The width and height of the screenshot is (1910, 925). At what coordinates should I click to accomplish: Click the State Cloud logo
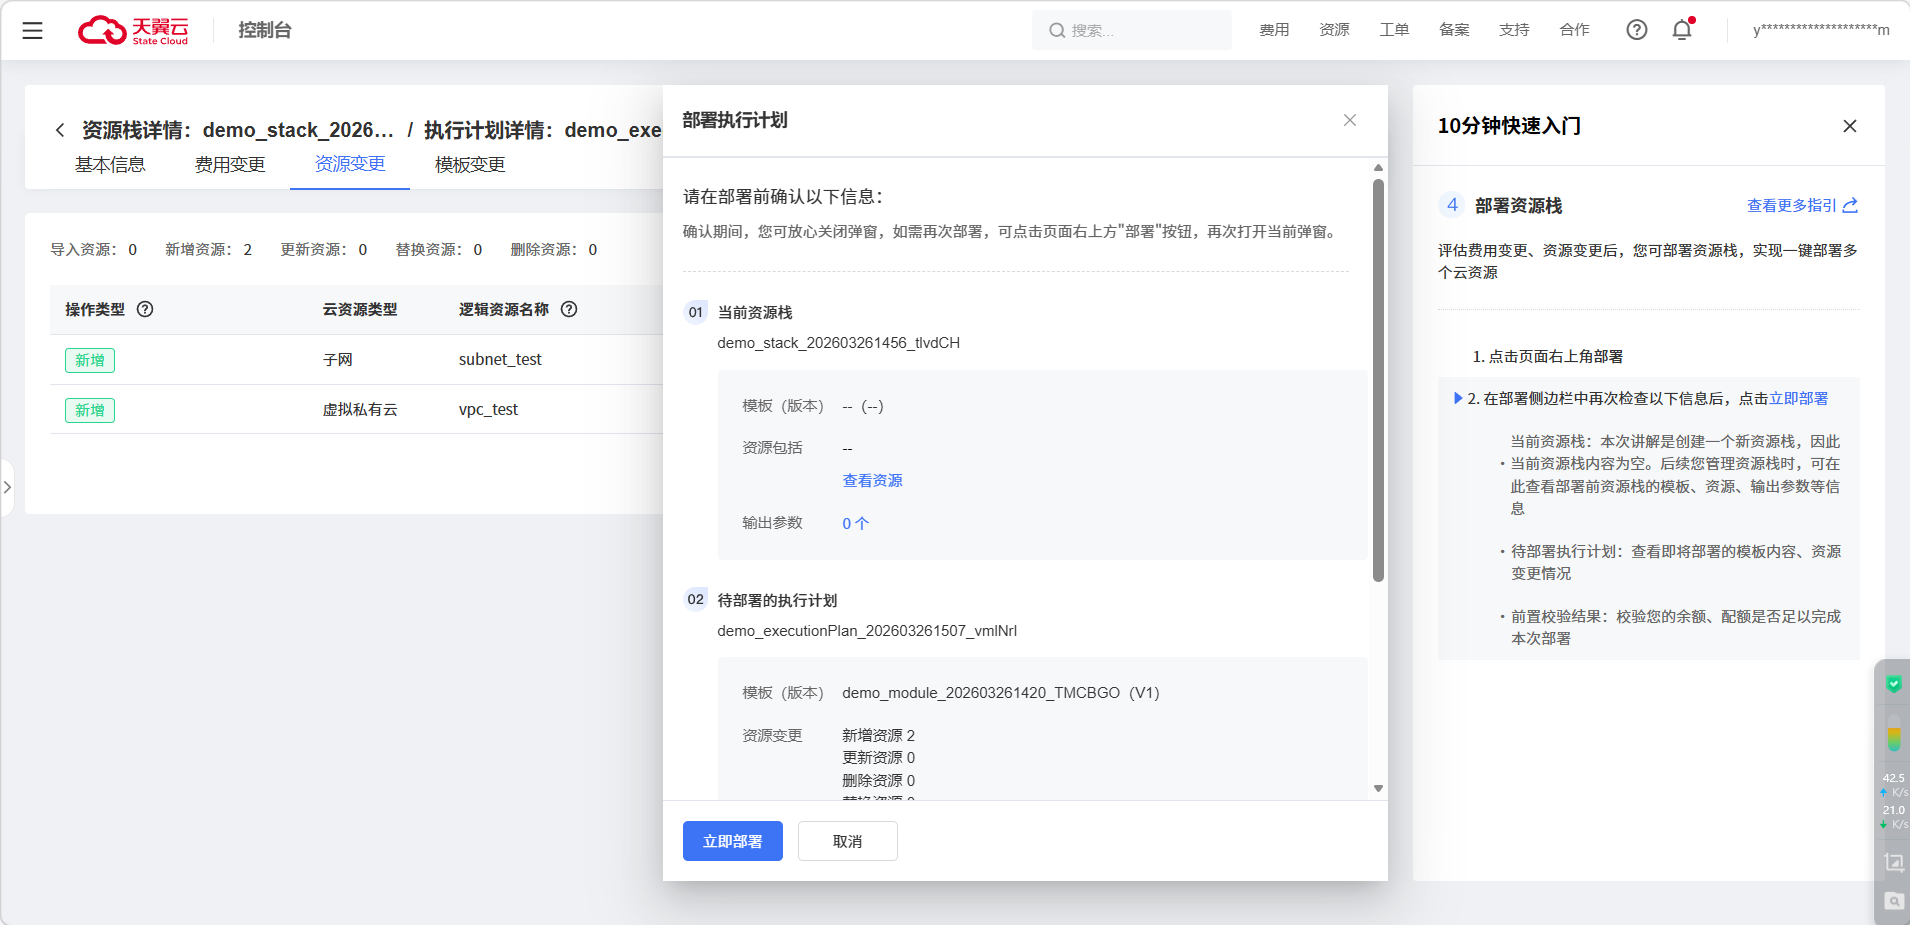click(134, 31)
